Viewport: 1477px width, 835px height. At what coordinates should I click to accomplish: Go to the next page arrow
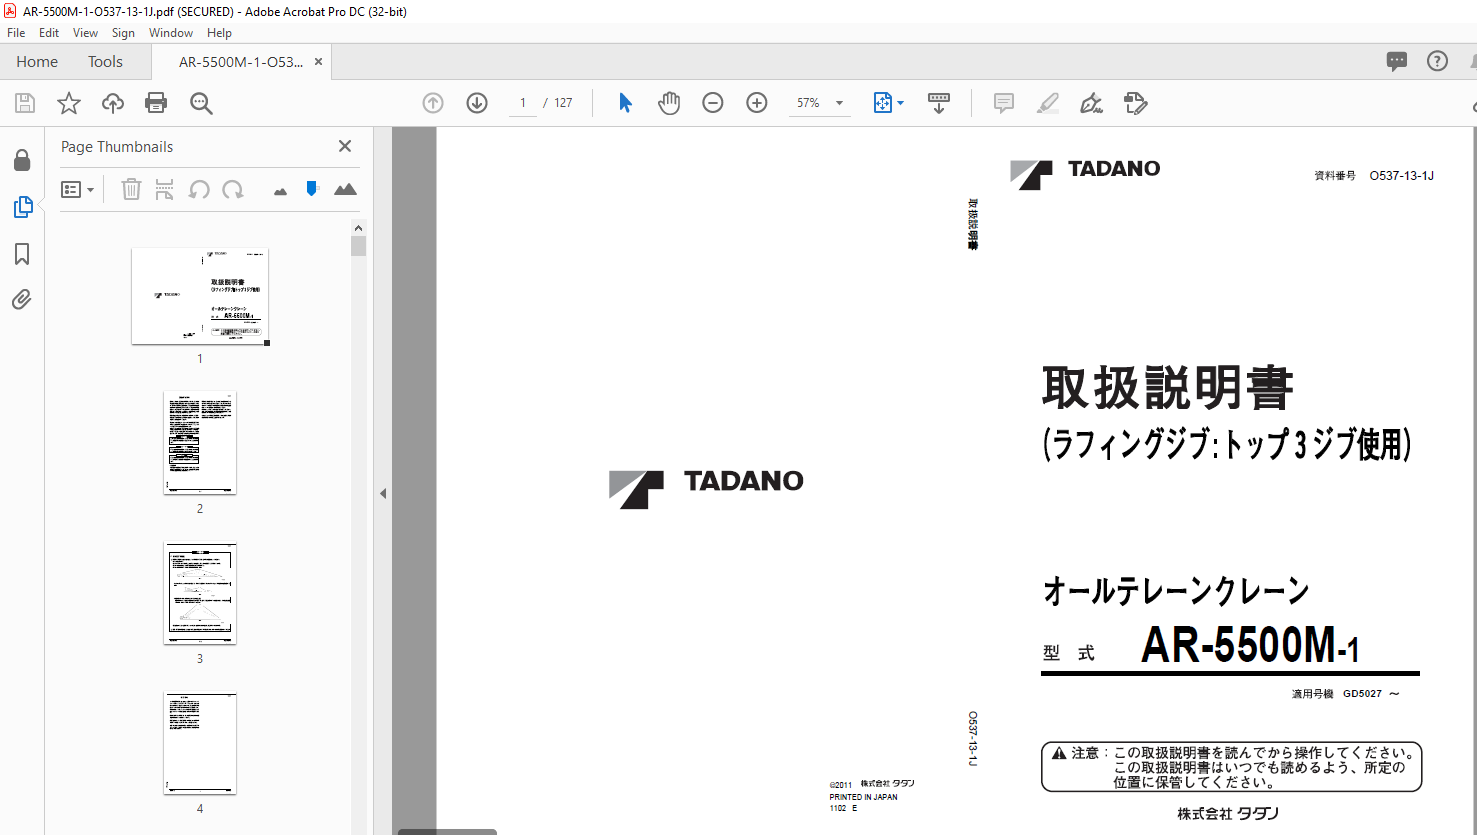click(x=477, y=103)
